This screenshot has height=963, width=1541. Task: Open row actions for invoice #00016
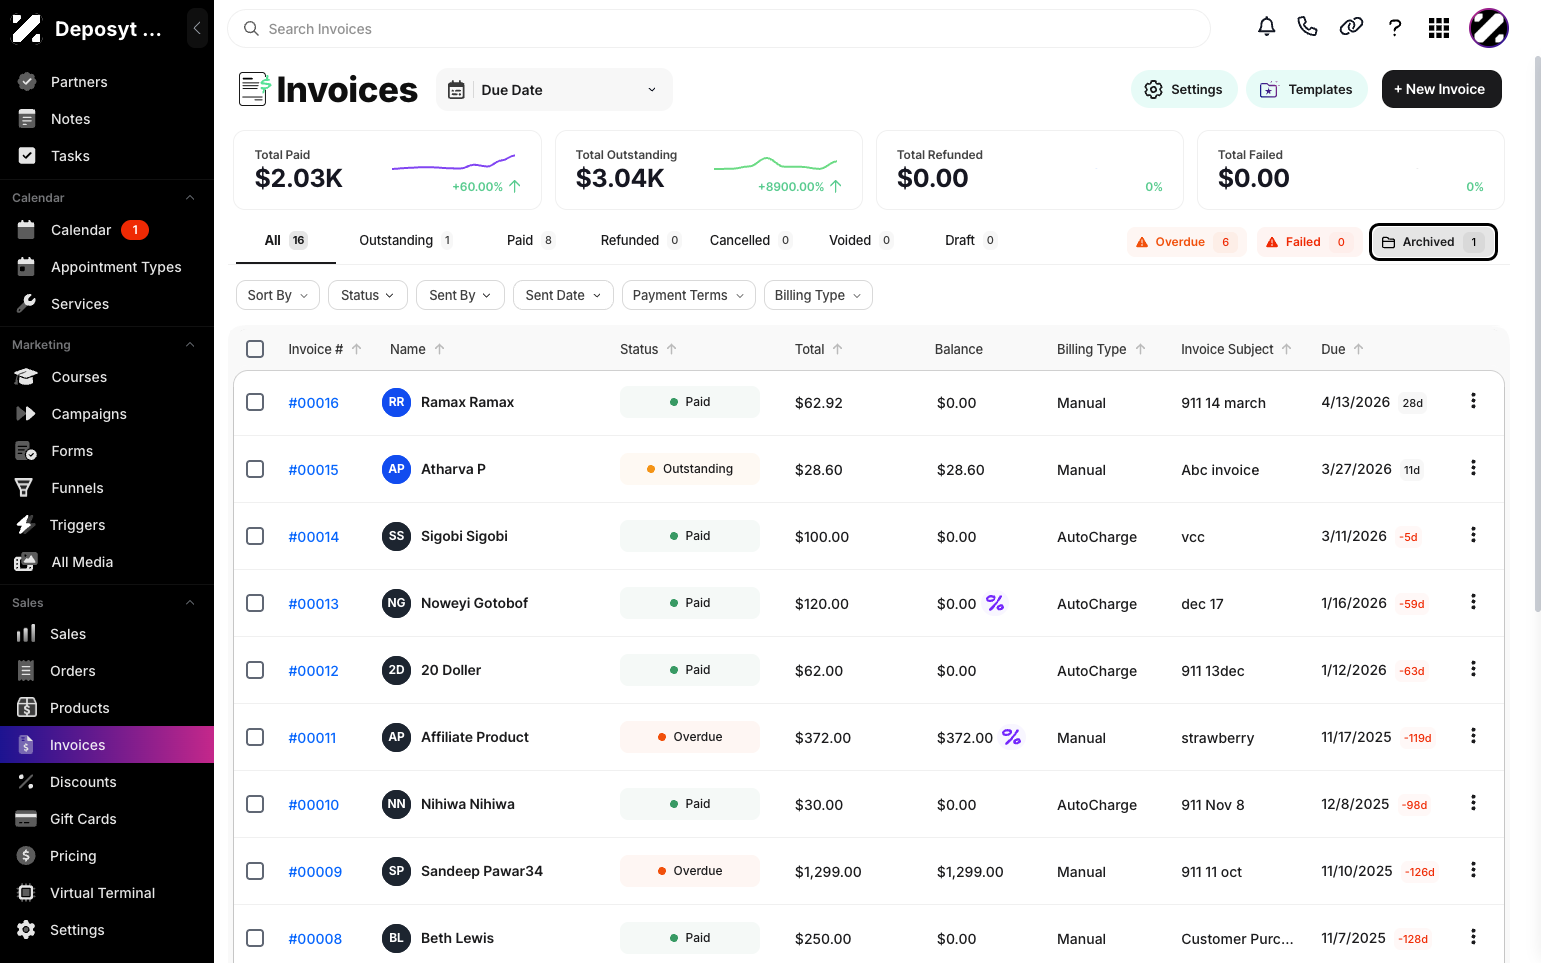[1473, 401]
